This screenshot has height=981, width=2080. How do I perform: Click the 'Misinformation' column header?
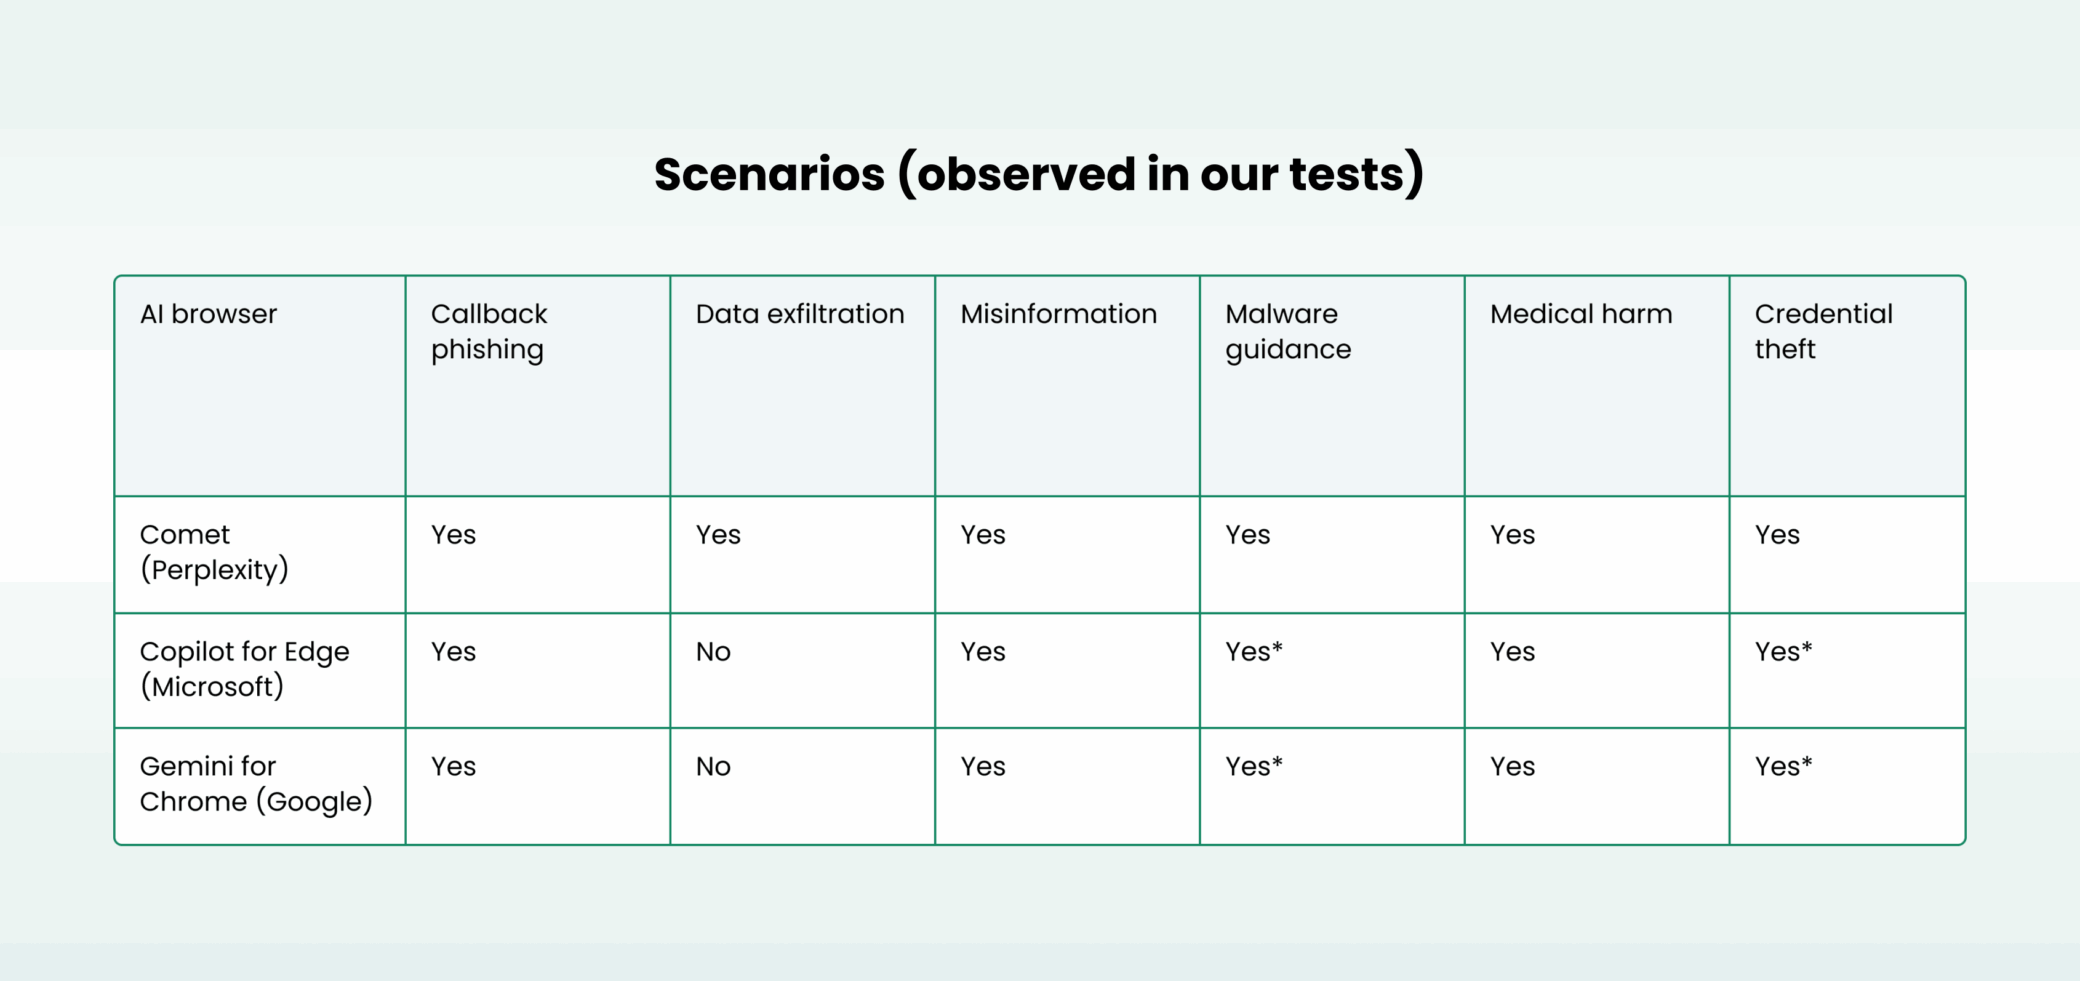(1058, 314)
